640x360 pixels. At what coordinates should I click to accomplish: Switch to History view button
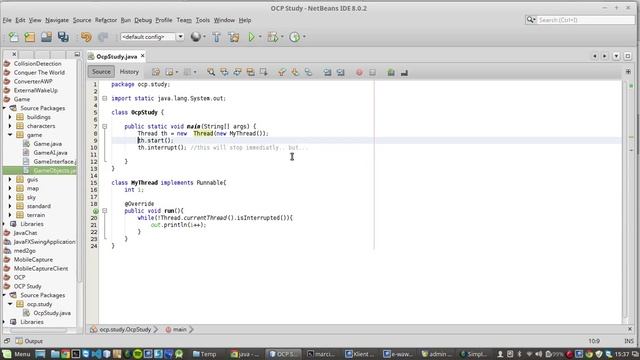coord(129,72)
